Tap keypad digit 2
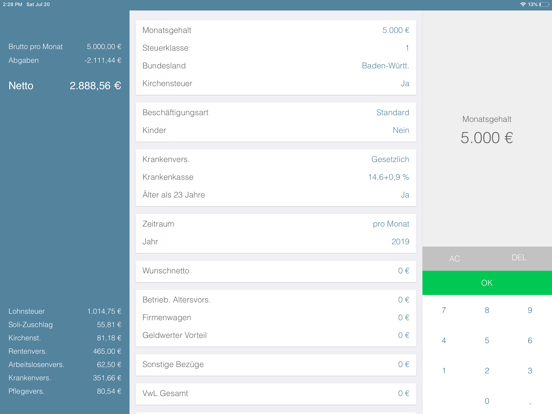Screen dimensions: 552x414 tap(487, 371)
